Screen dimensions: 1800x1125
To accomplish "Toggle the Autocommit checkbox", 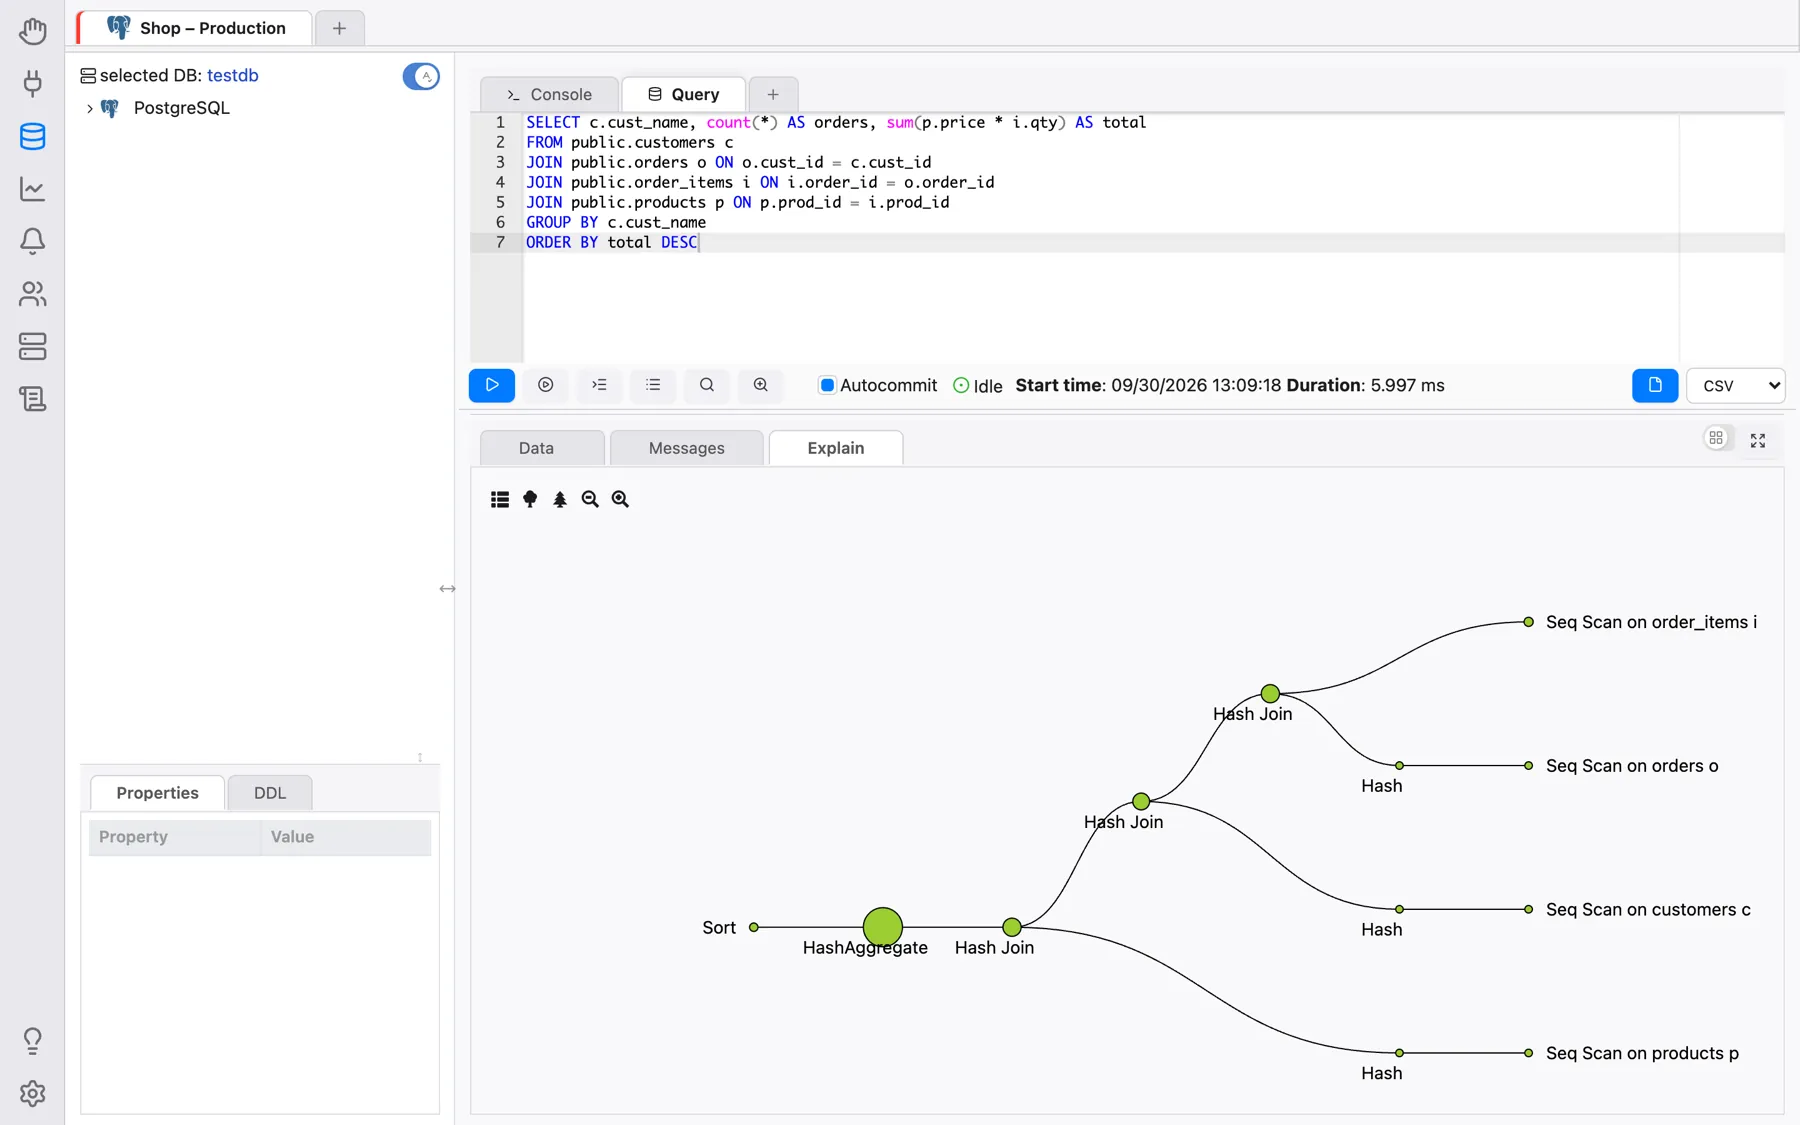I will click(x=827, y=385).
